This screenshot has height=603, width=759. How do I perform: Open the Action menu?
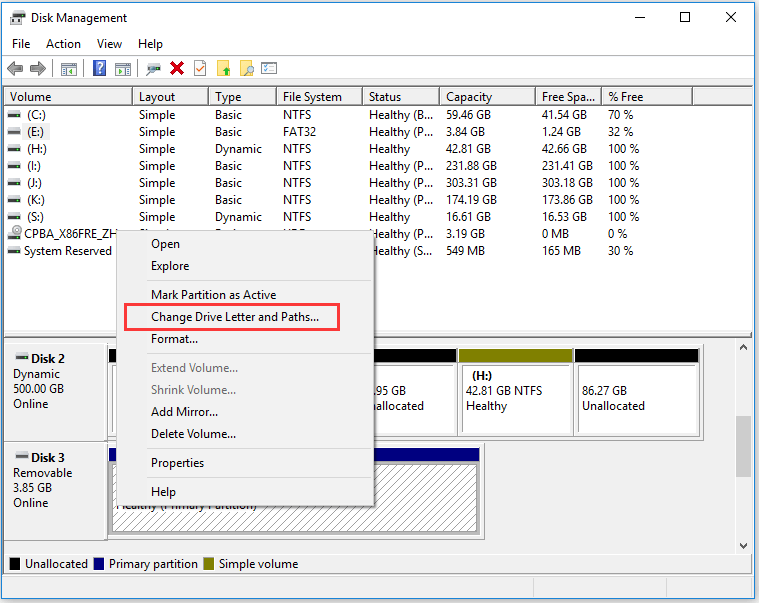pyautogui.click(x=63, y=44)
